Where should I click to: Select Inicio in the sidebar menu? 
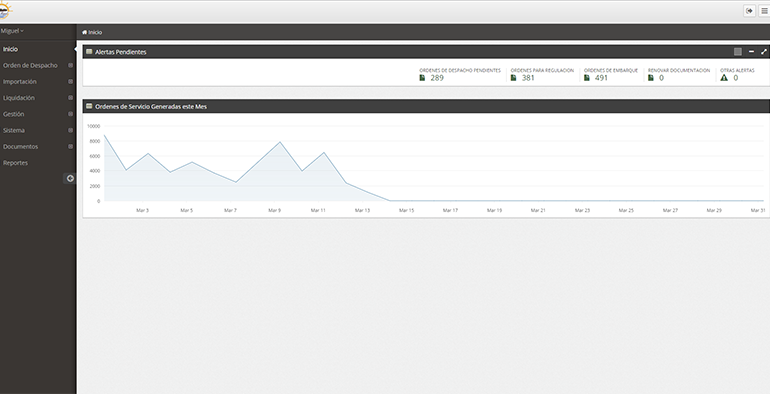(10, 49)
